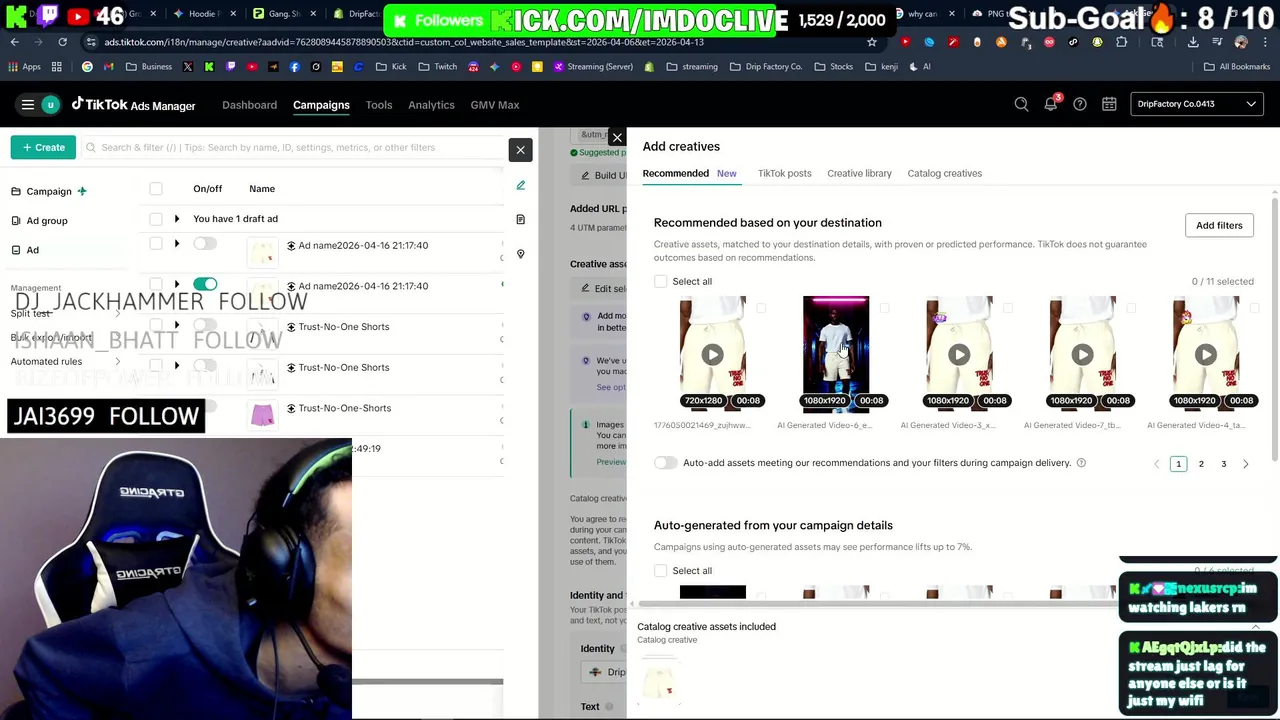The image size is (1280, 720).
Task: Switch to the Dashboard tab
Action: (249, 105)
